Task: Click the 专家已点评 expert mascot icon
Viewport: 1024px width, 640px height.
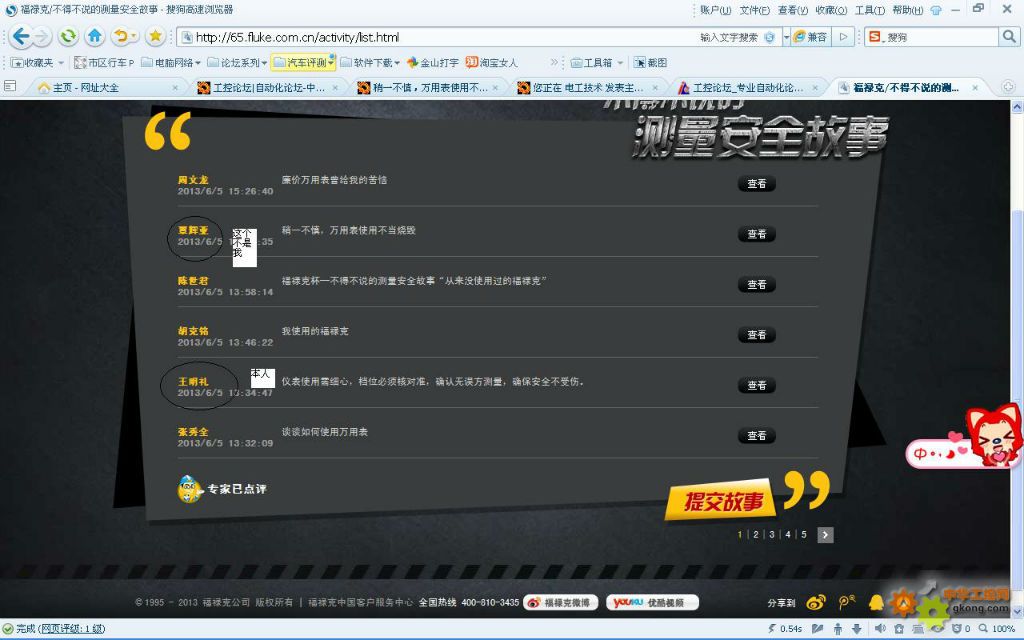Action: (190, 489)
